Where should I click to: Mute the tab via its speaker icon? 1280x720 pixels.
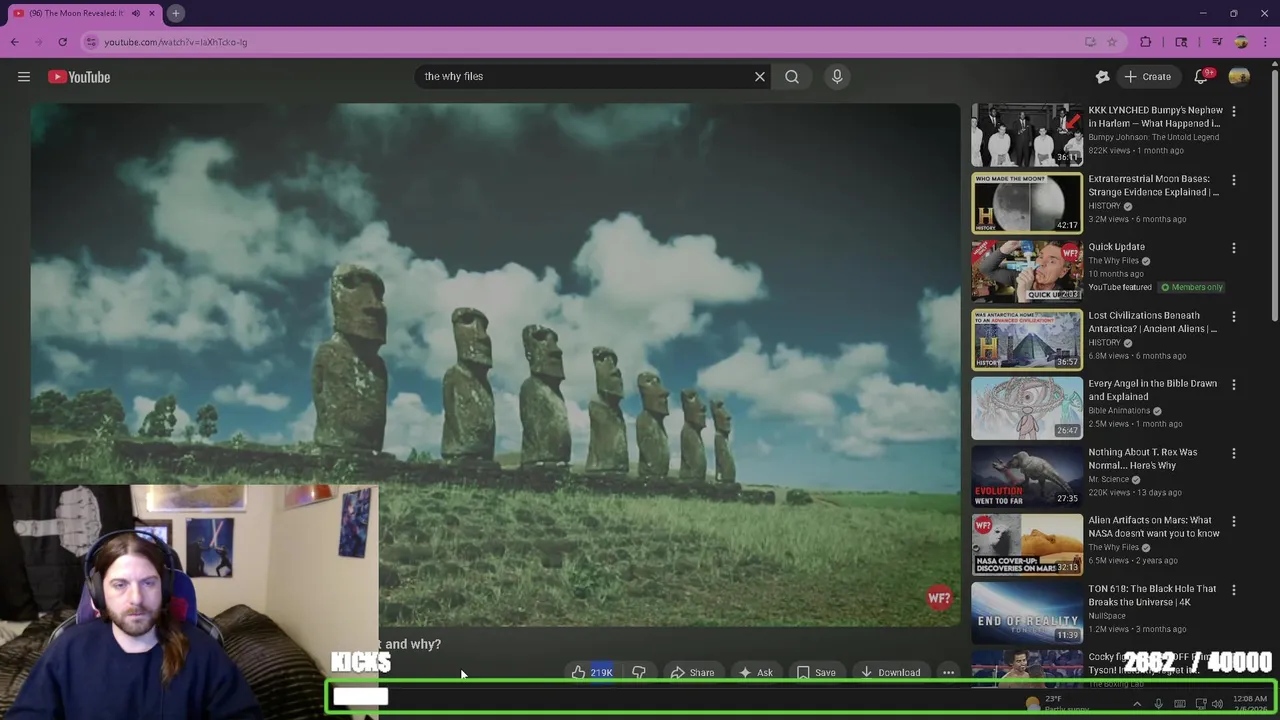[x=135, y=13]
